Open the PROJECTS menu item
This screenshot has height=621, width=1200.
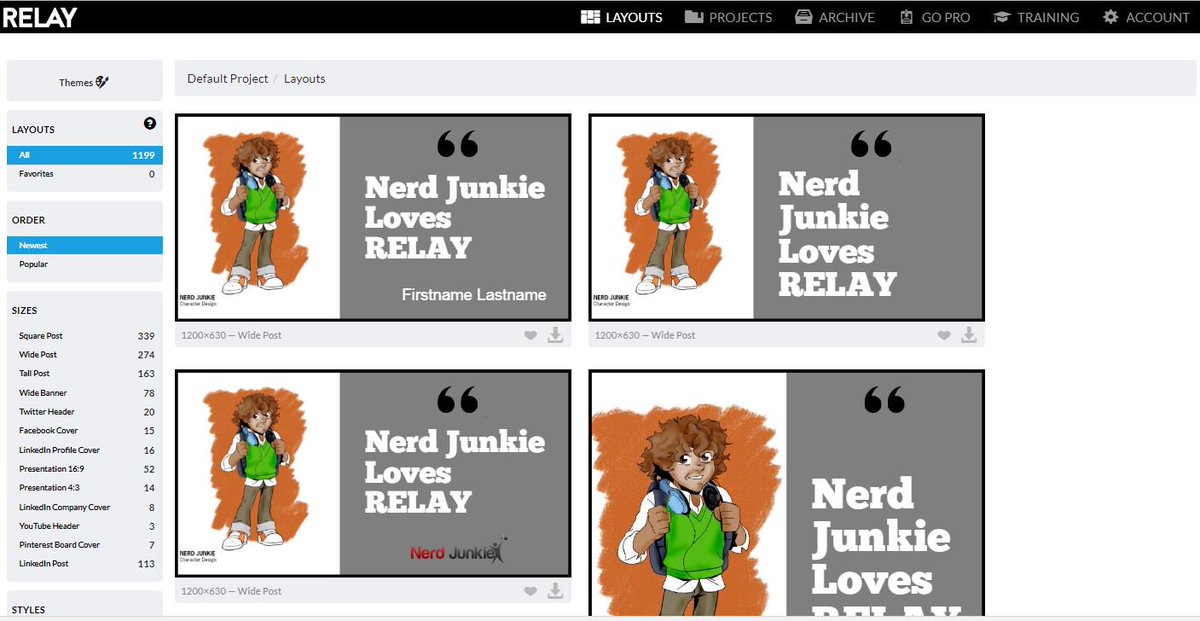pos(728,17)
